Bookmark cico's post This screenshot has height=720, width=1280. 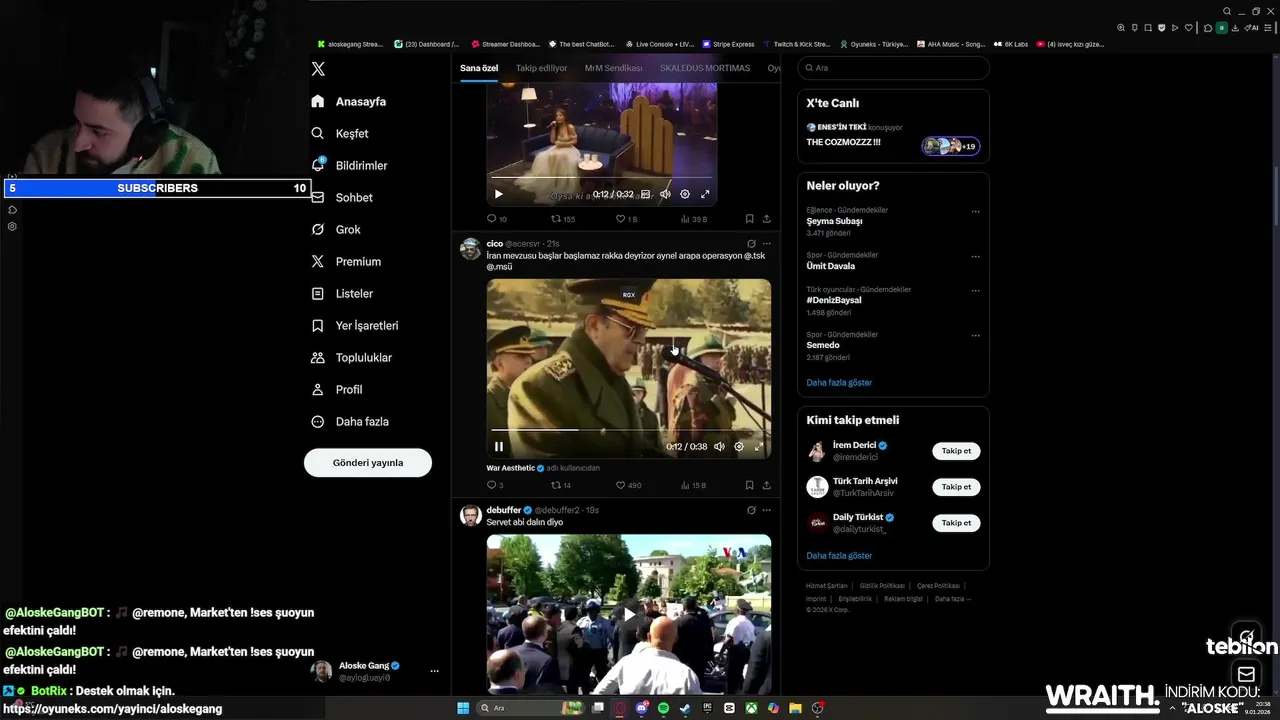pyautogui.click(x=749, y=485)
